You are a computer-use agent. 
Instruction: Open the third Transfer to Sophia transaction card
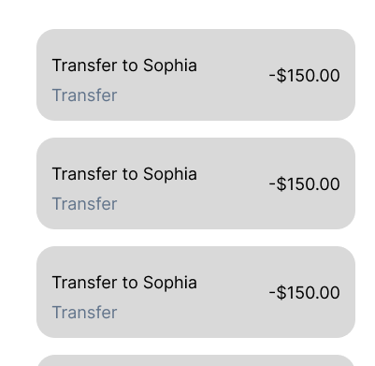196,292
